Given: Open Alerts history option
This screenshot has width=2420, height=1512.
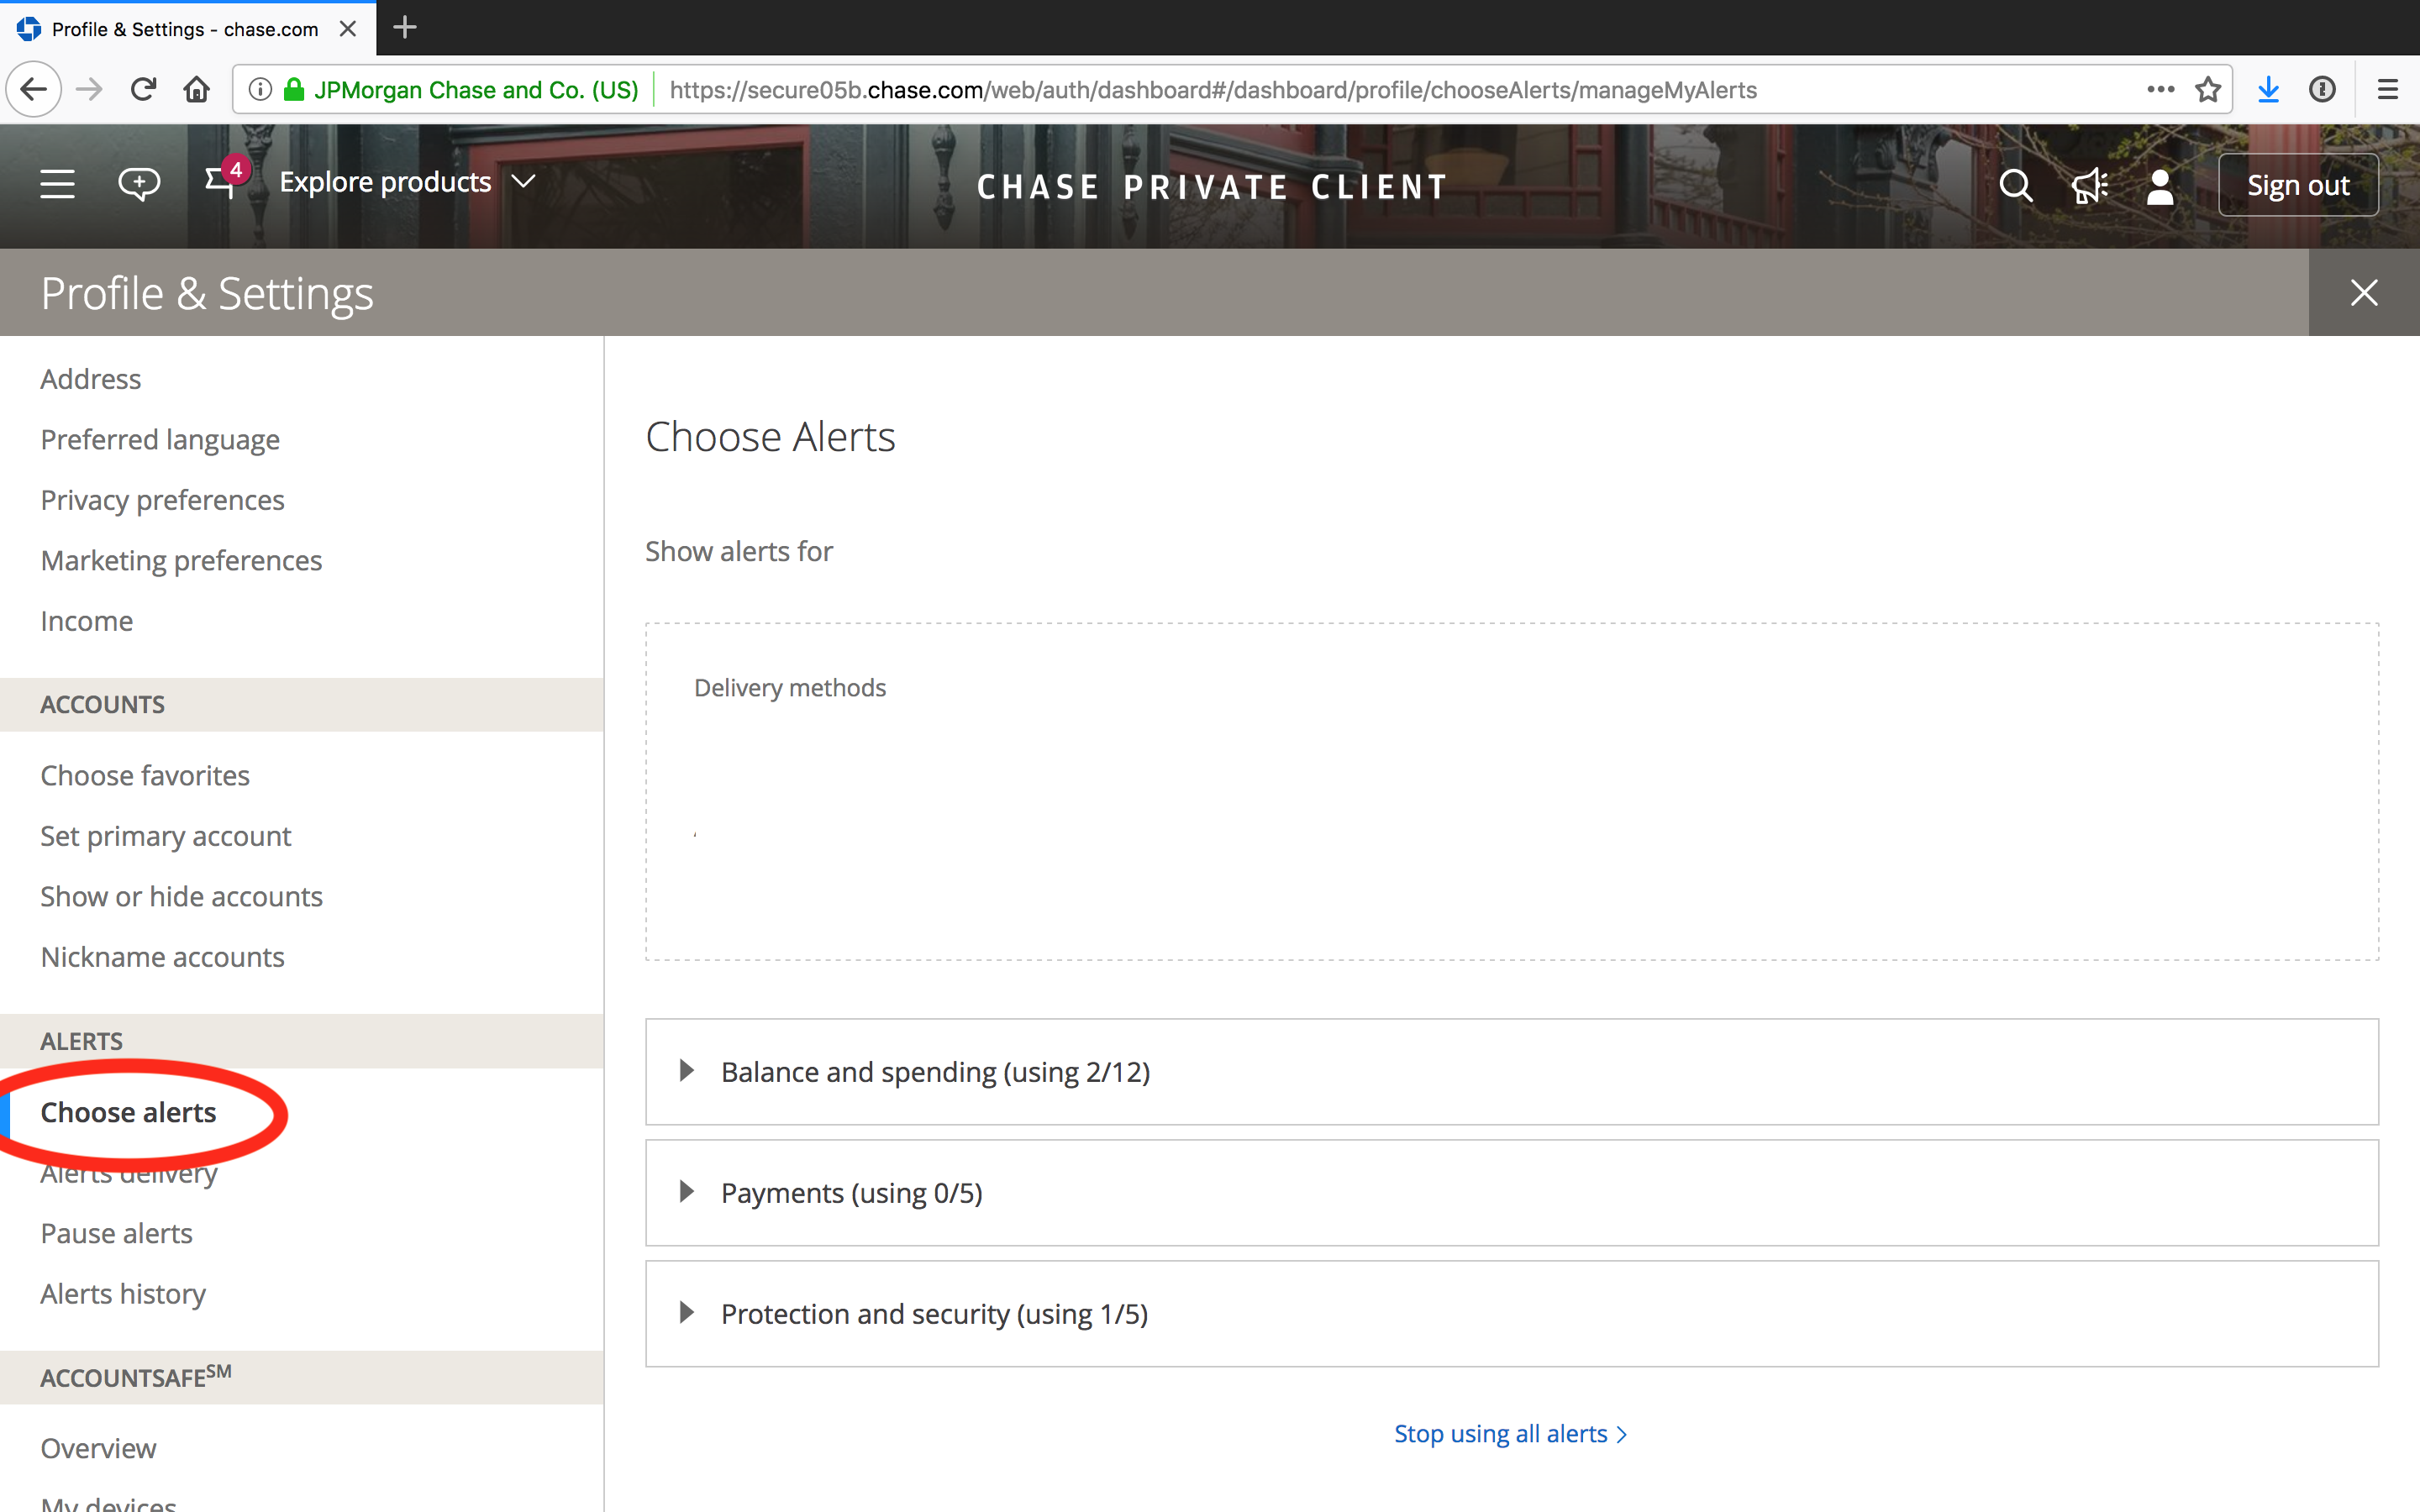Looking at the screenshot, I should point(123,1294).
